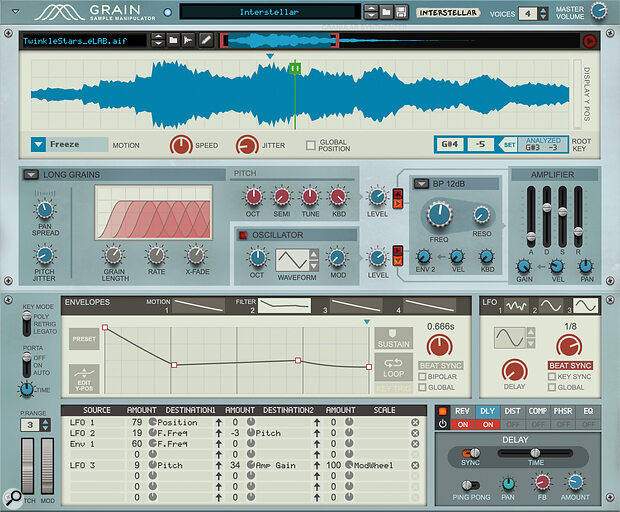Image resolution: width=620 pixels, height=512 pixels.
Task: Enable LFO KEY SYNC checkbox
Action: click(x=552, y=376)
